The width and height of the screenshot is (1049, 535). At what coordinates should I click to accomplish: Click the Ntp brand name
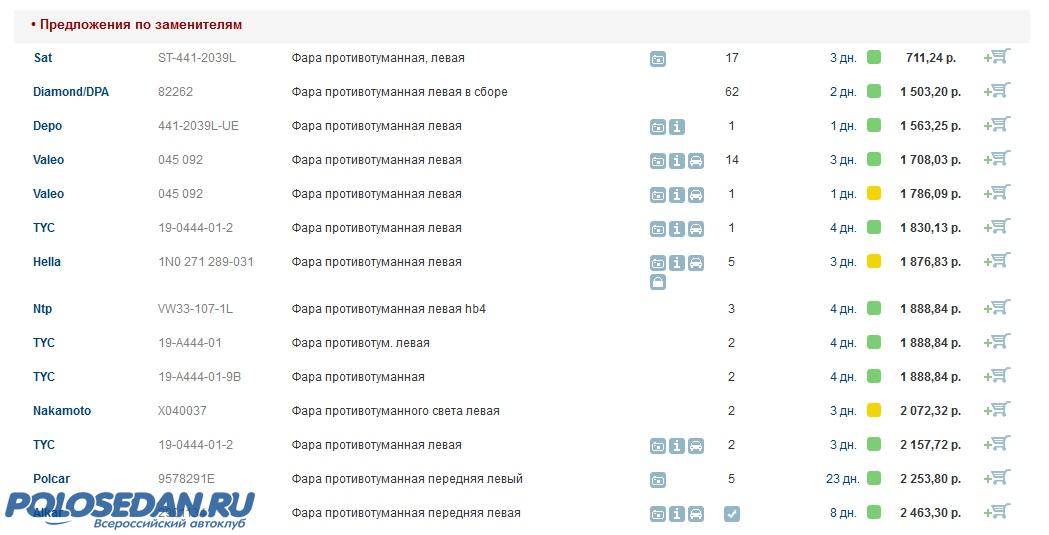click(x=44, y=309)
